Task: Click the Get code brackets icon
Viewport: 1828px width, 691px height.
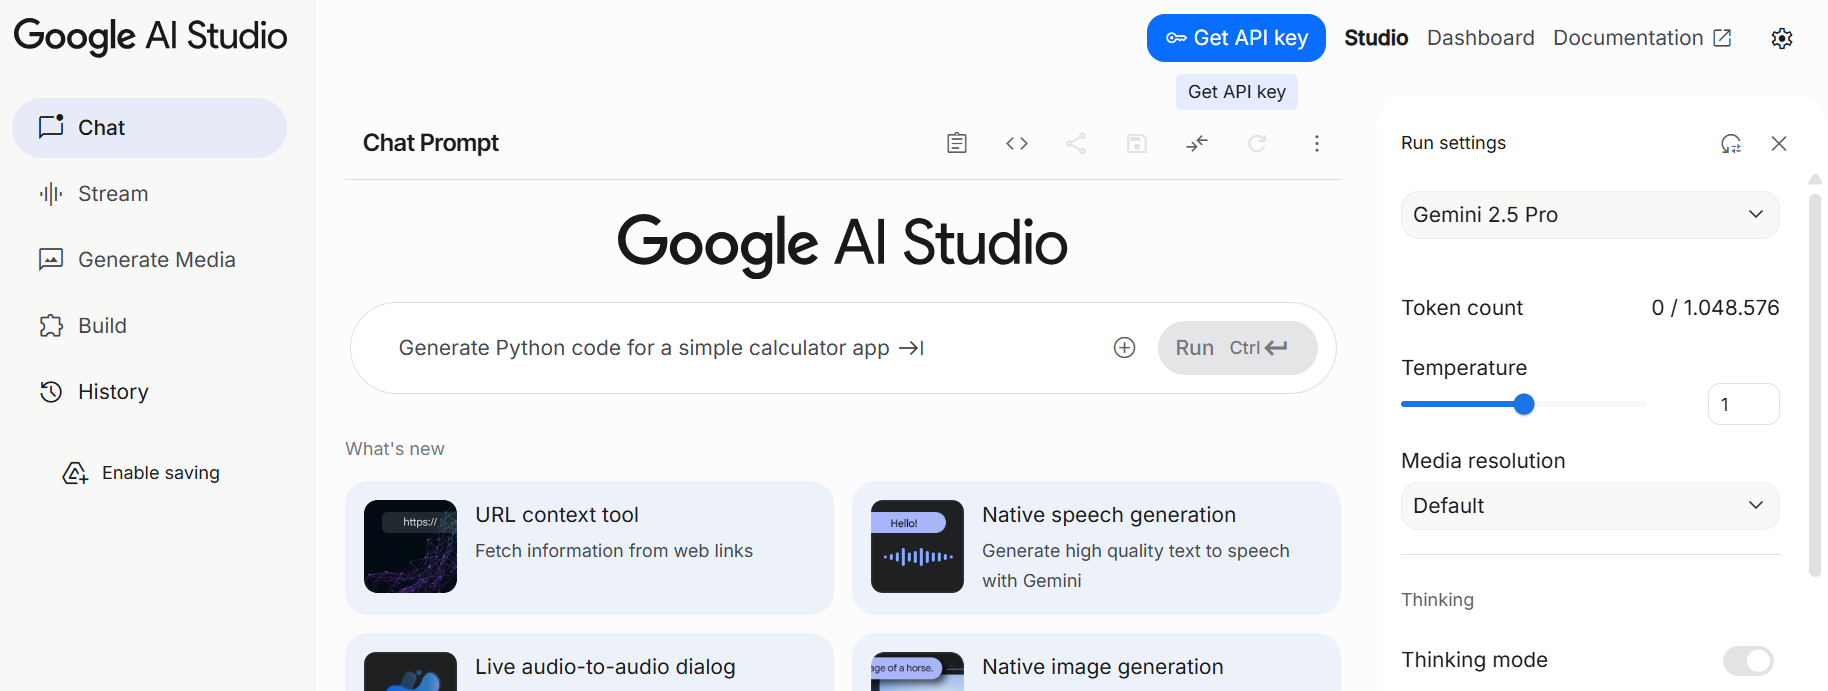Action: coord(1017,143)
